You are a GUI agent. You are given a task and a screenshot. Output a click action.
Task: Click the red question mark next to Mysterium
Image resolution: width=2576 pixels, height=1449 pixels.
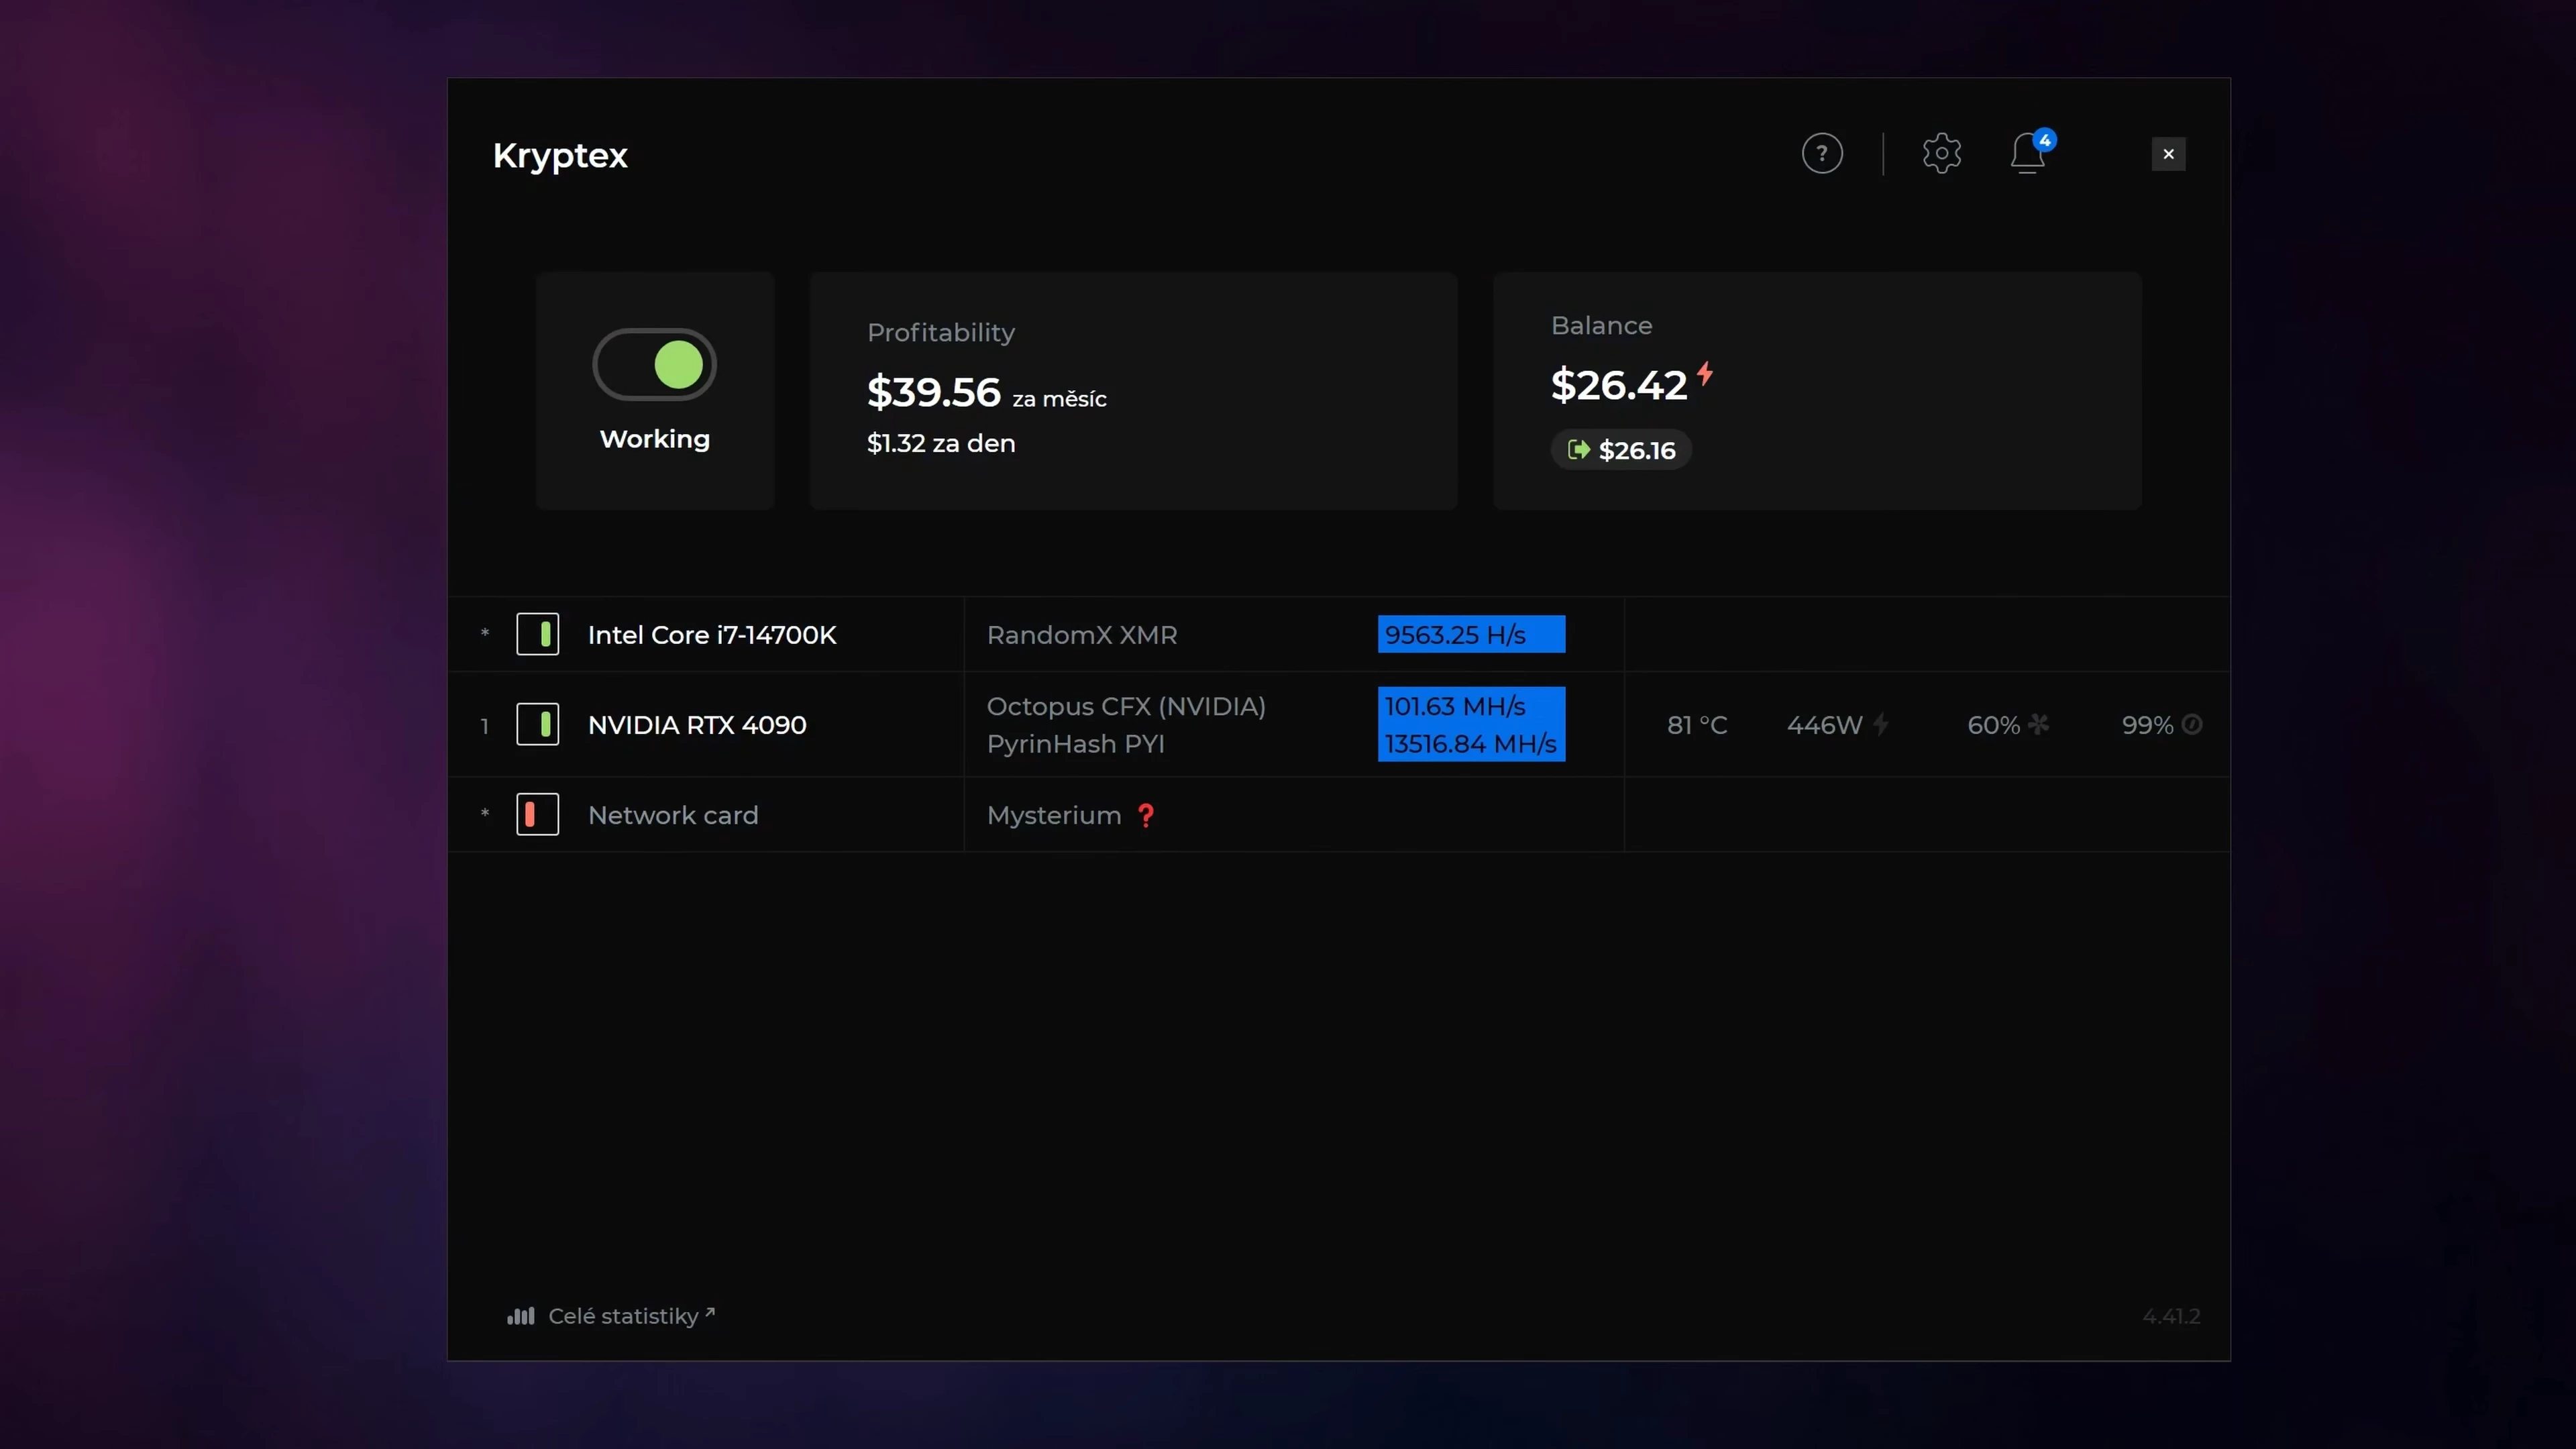pos(1146,816)
